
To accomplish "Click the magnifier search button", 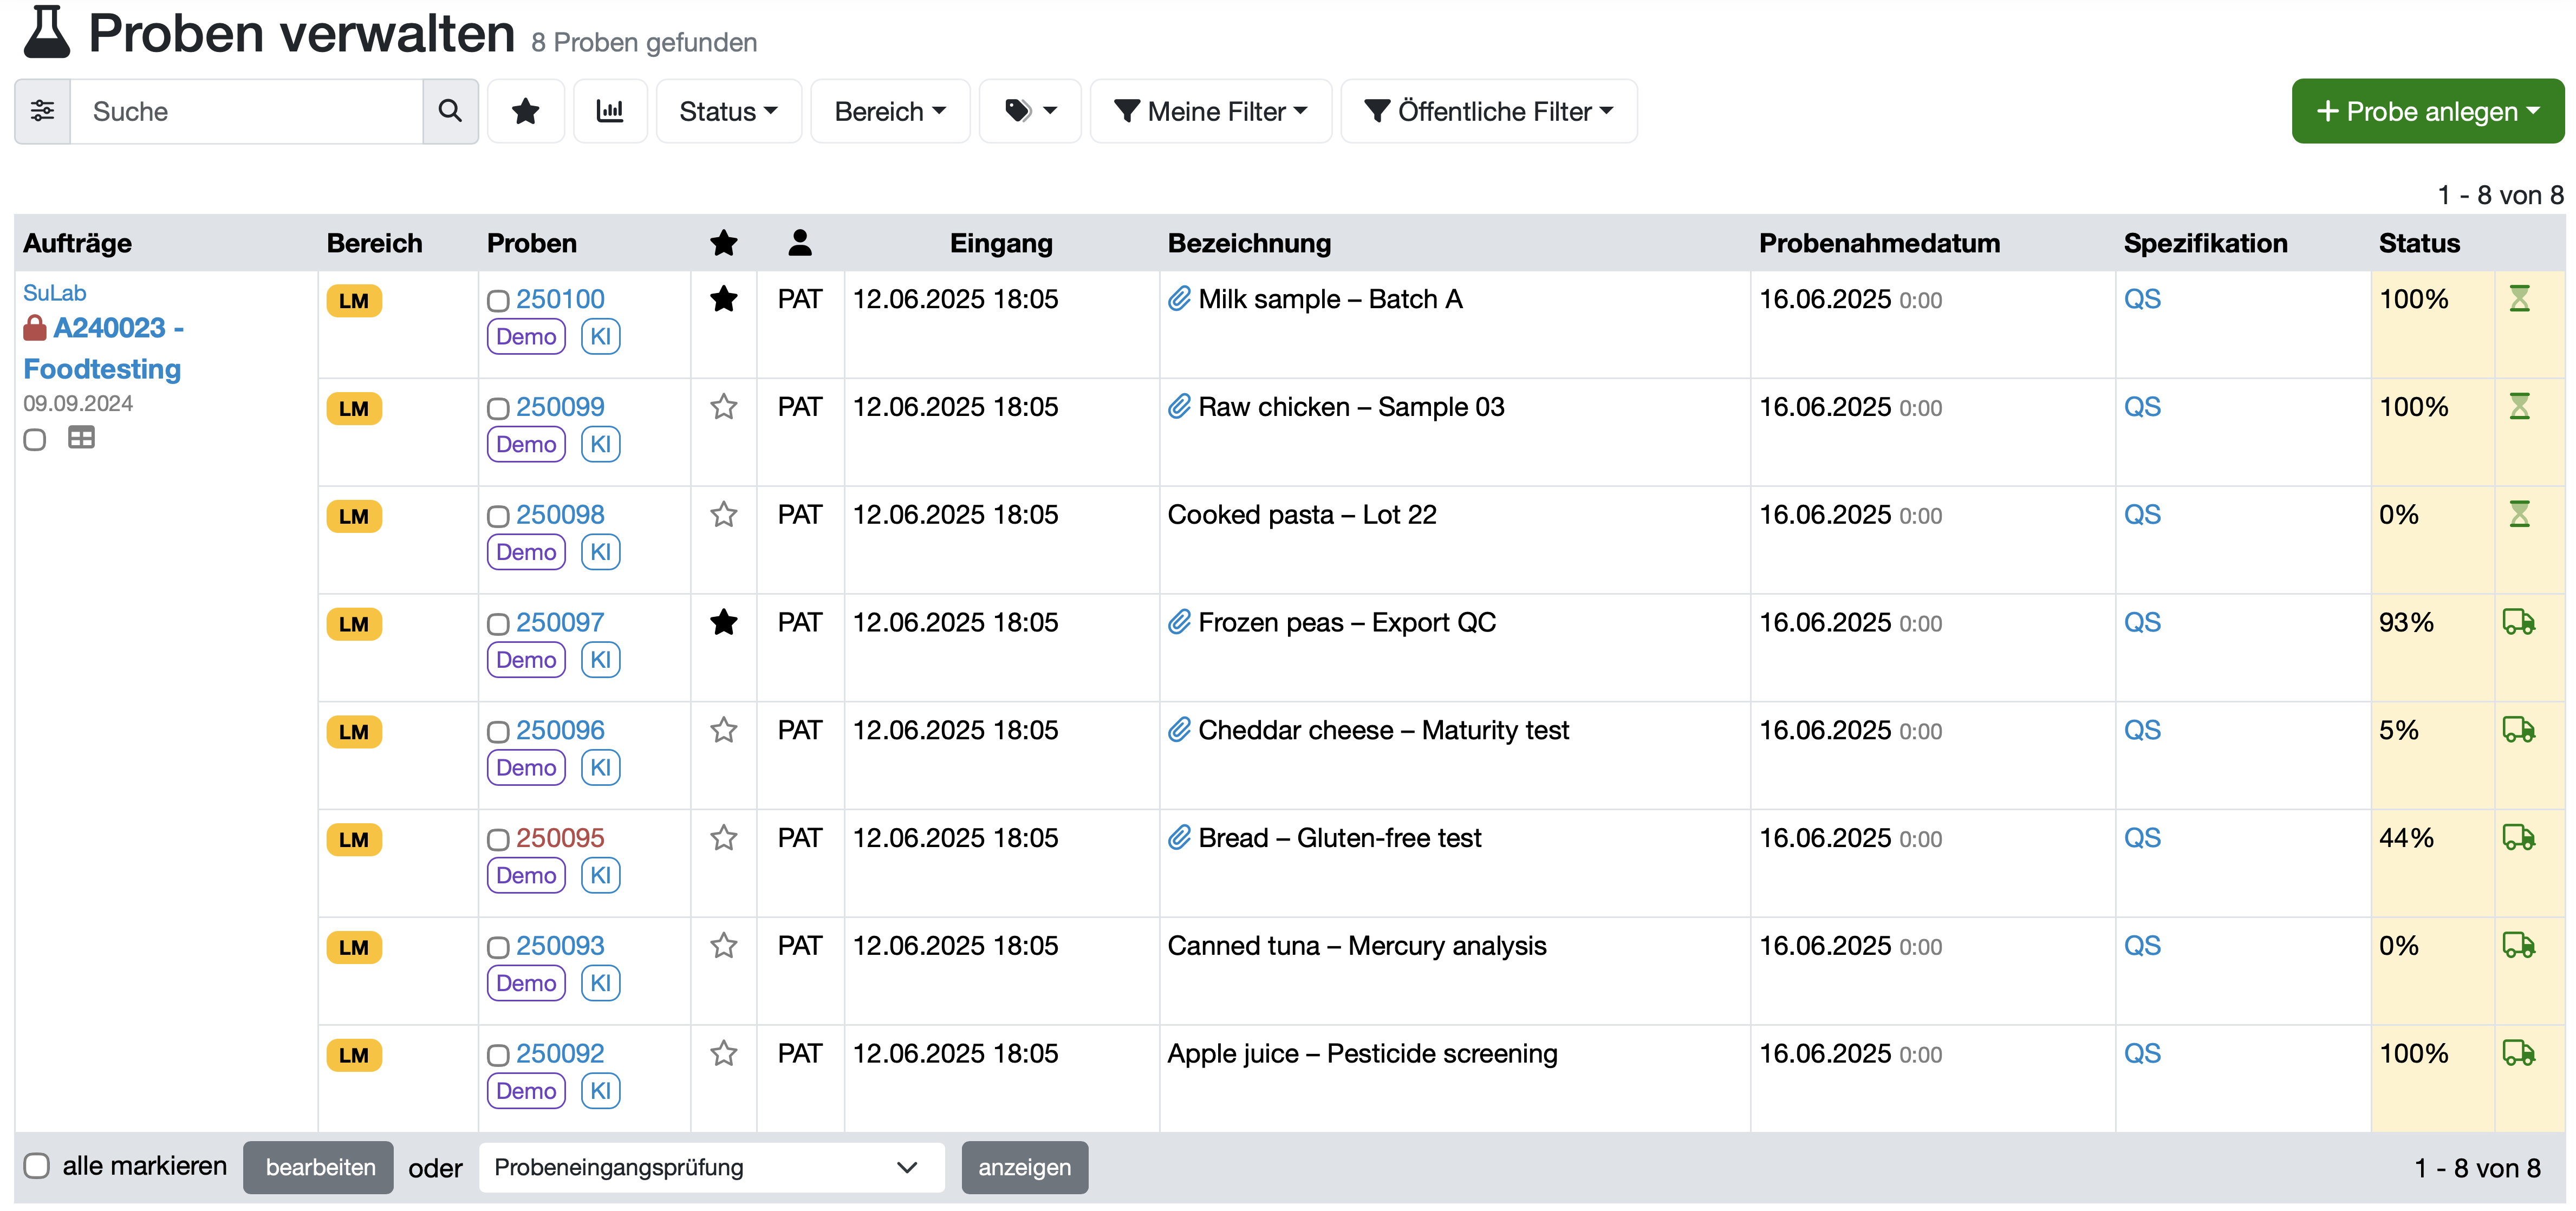I will click(450, 111).
